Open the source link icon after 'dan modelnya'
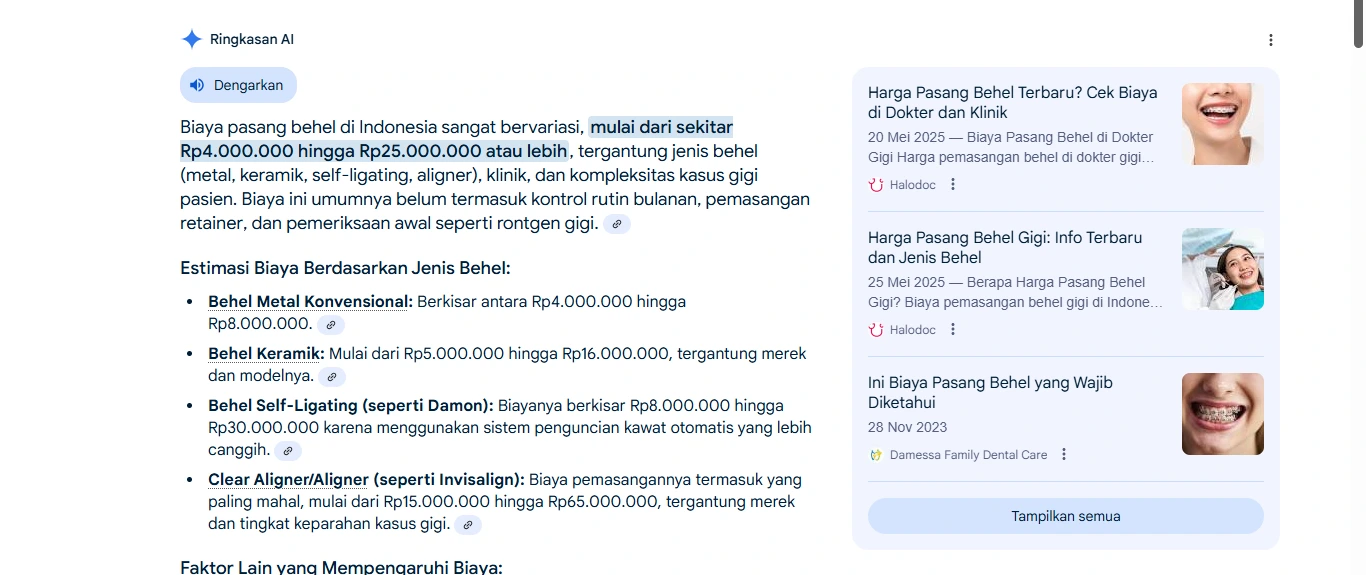 coord(332,377)
